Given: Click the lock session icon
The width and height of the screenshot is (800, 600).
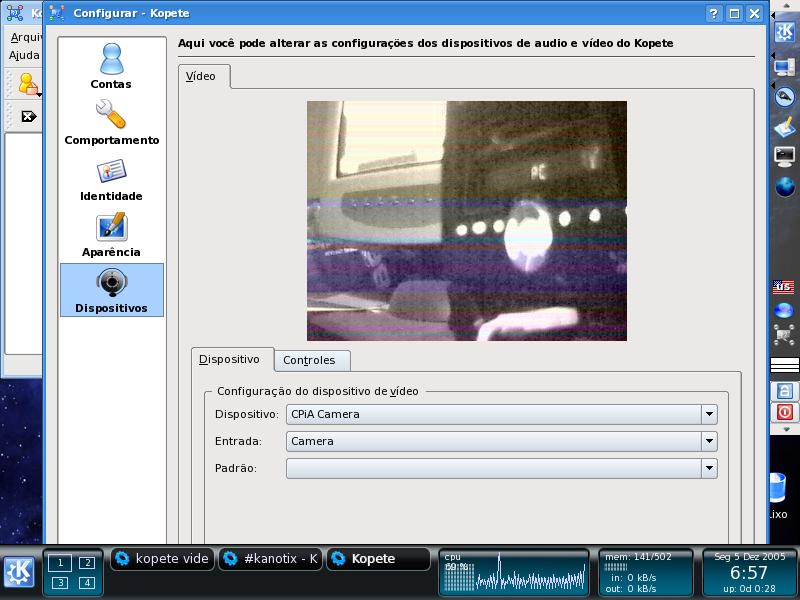Looking at the screenshot, I should (x=785, y=391).
